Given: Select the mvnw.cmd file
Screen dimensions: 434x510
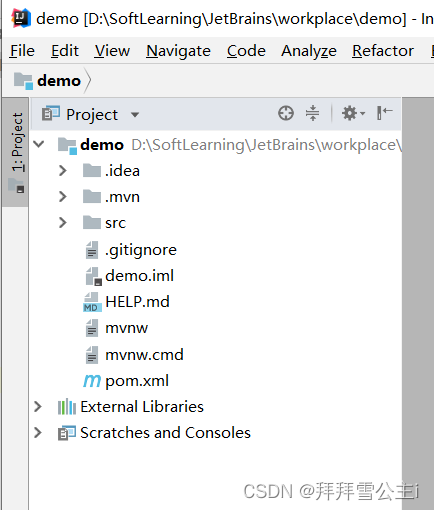Looking at the screenshot, I should coord(144,355).
